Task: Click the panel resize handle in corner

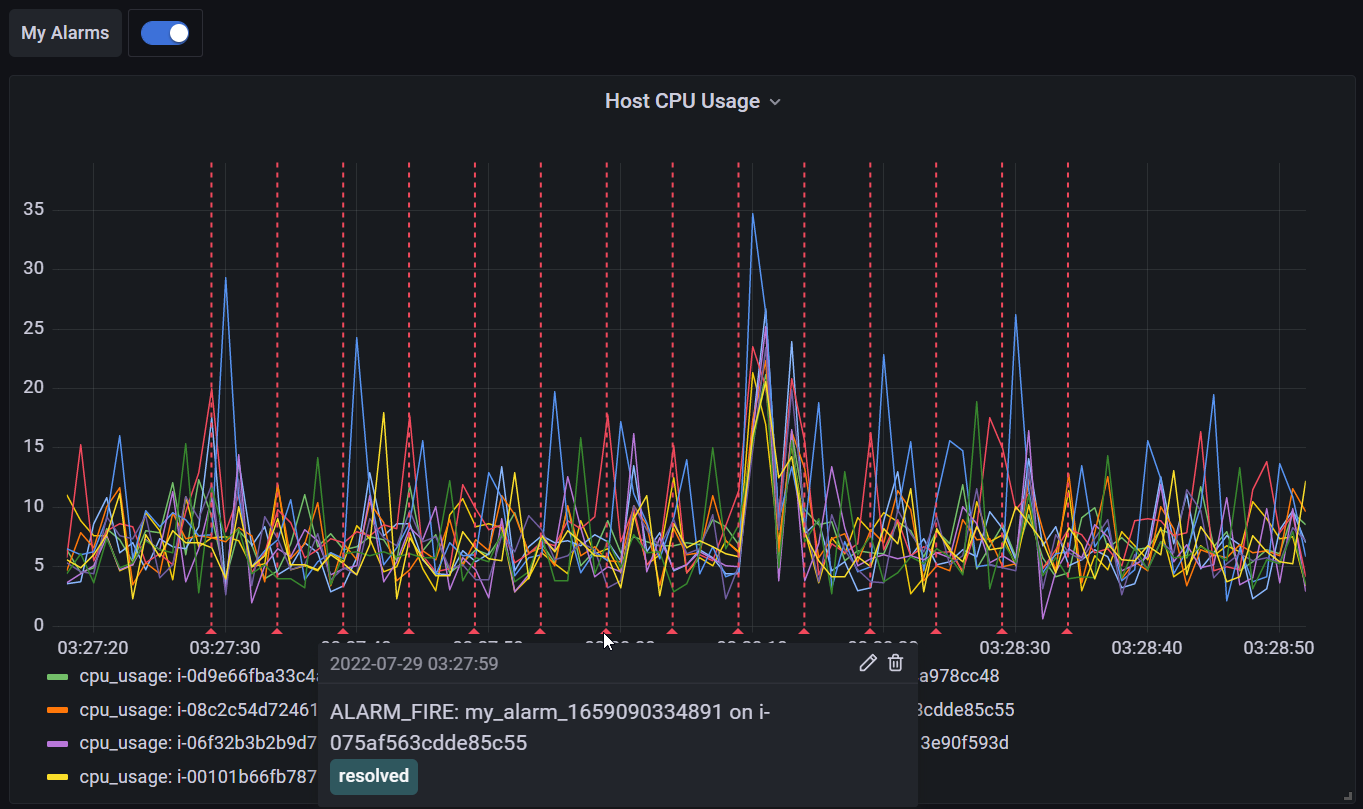Action: [x=1347, y=795]
